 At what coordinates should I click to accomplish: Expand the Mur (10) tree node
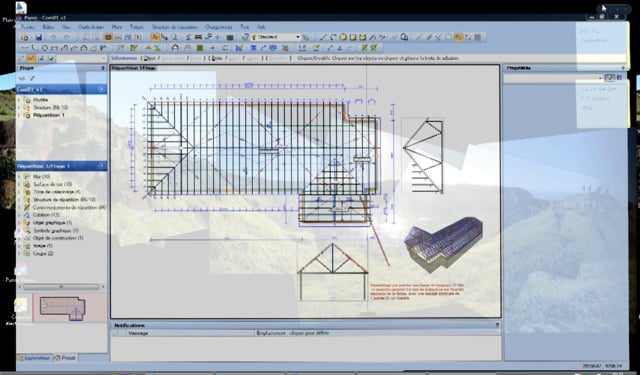point(19,177)
